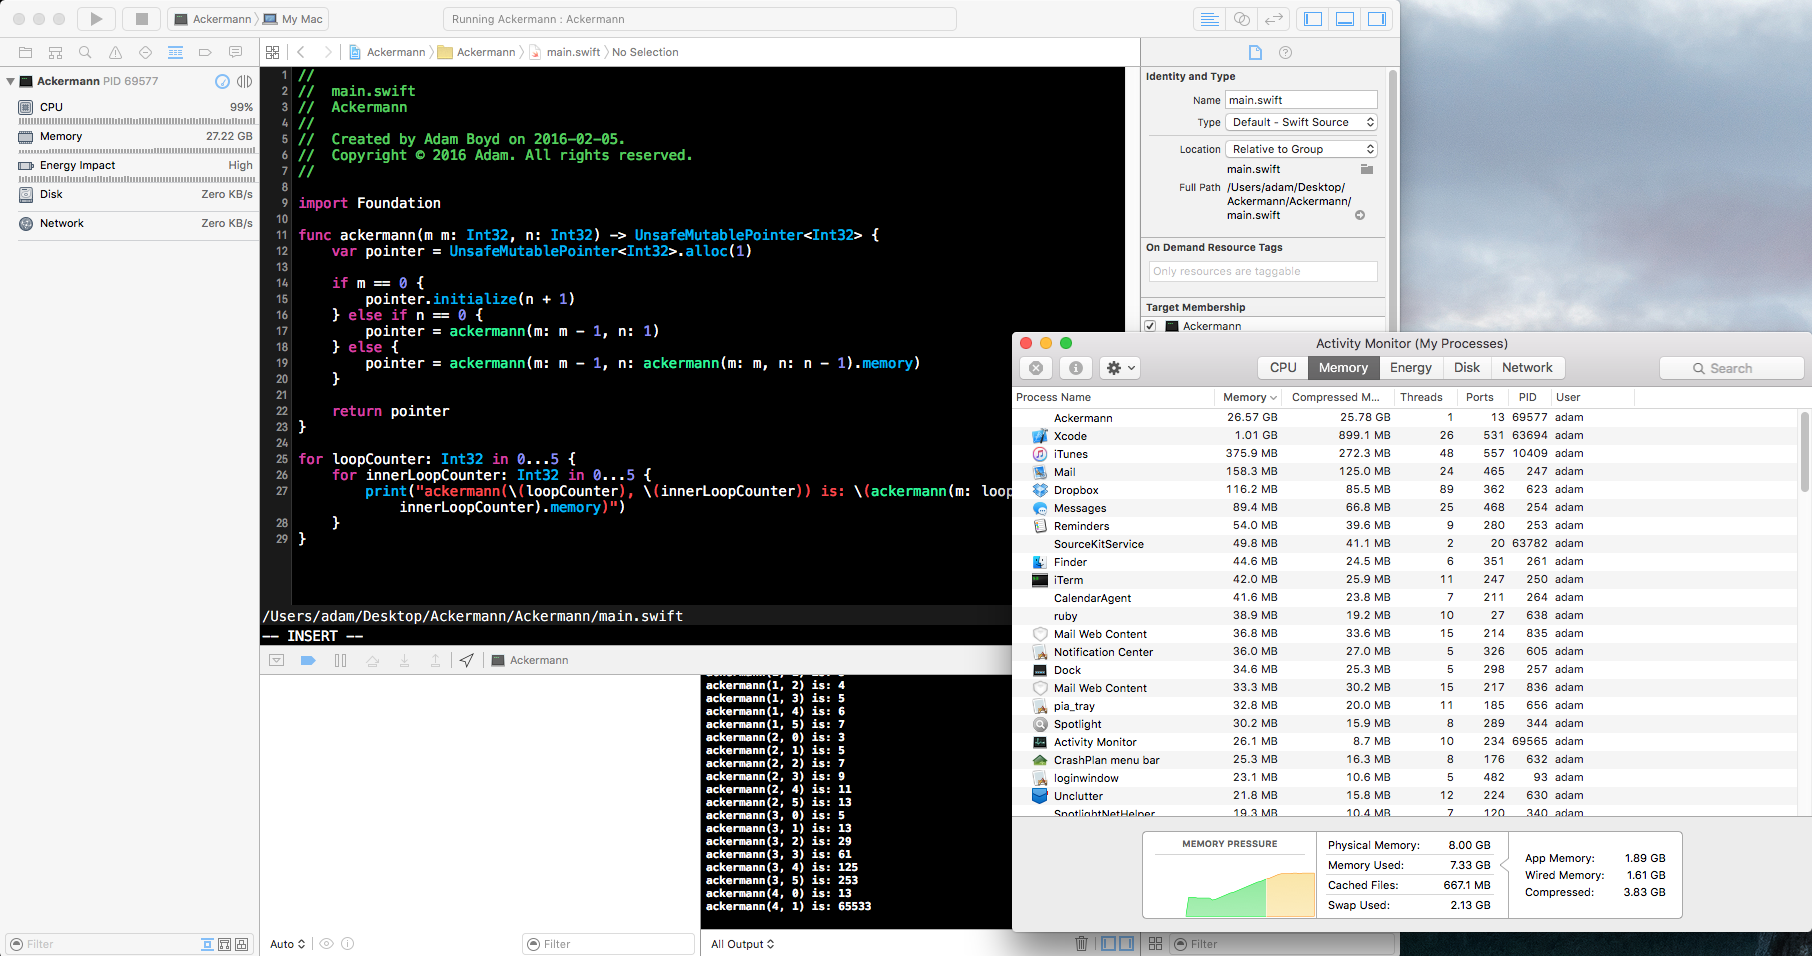Screen dimensions: 1812x956
Task: Click the related items grid icon
Action: (272, 52)
